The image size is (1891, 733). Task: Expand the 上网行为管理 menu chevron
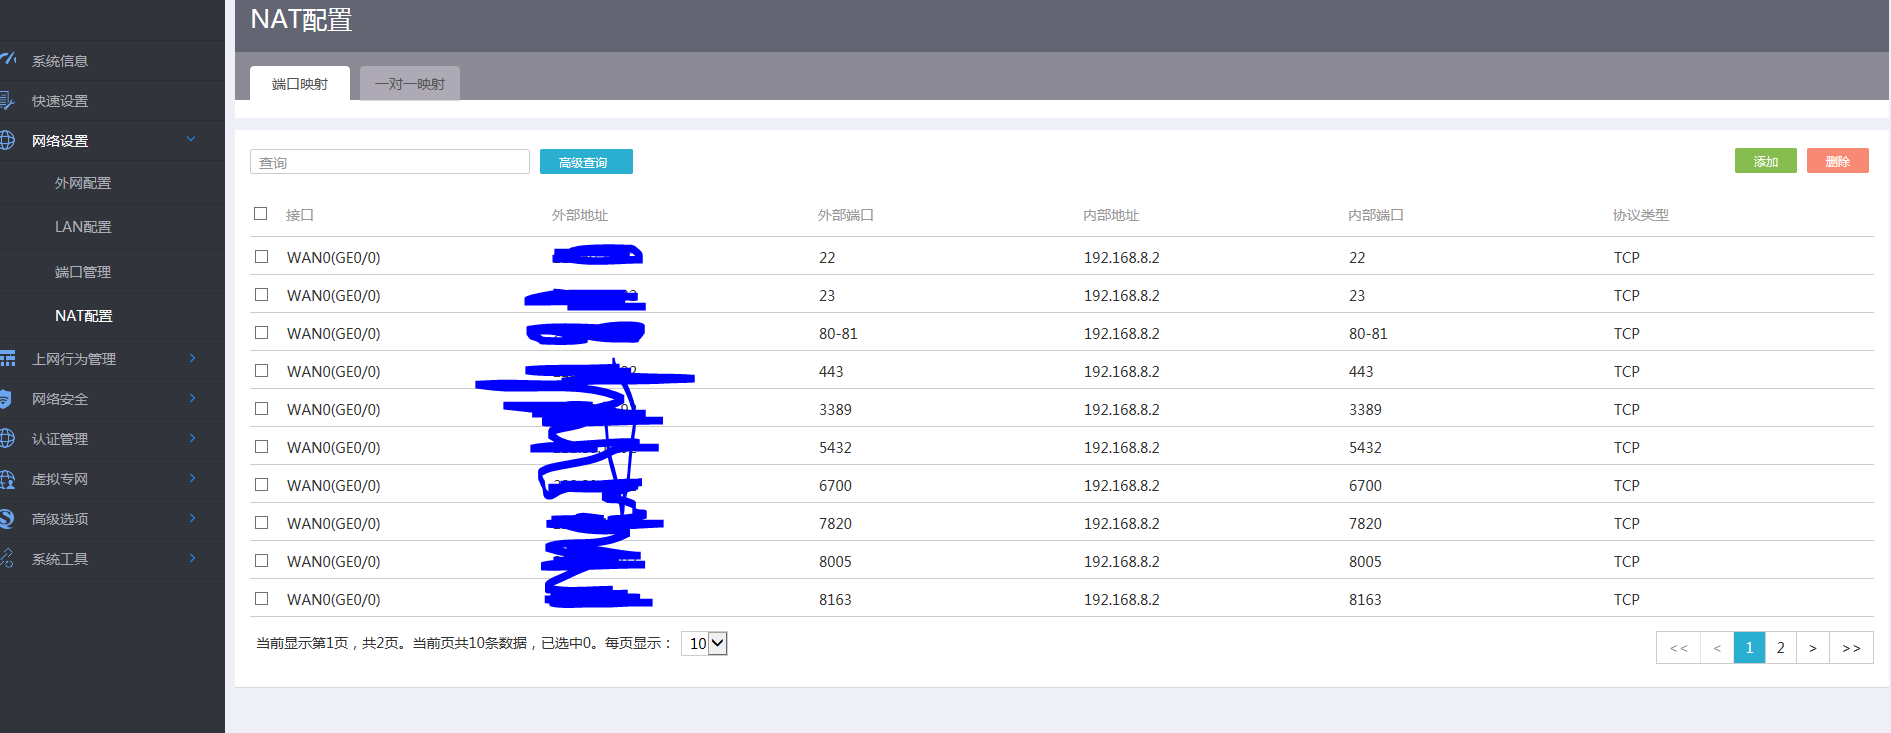[x=192, y=358]
